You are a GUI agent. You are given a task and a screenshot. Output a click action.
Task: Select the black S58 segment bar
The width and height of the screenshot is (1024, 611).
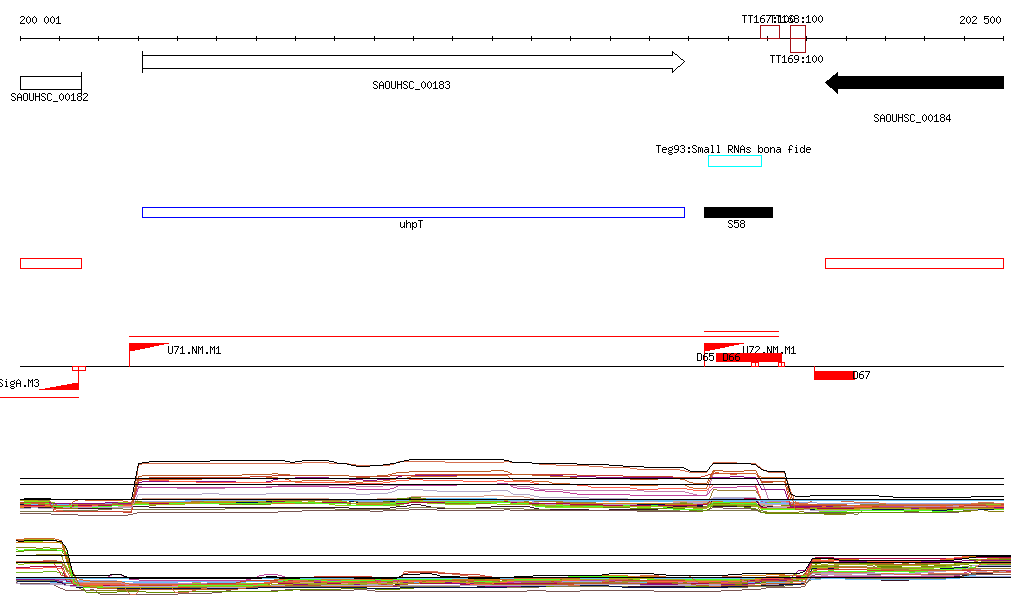tap(738, 212)
